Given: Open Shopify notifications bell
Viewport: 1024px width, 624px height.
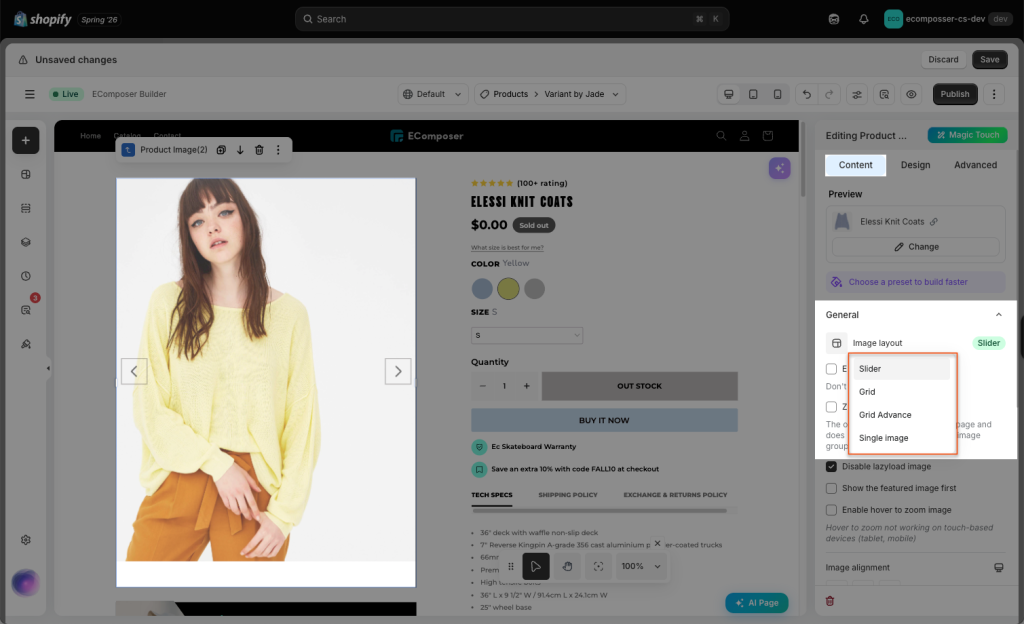Looking at the screenshot, I should click(x=863, y=19).
